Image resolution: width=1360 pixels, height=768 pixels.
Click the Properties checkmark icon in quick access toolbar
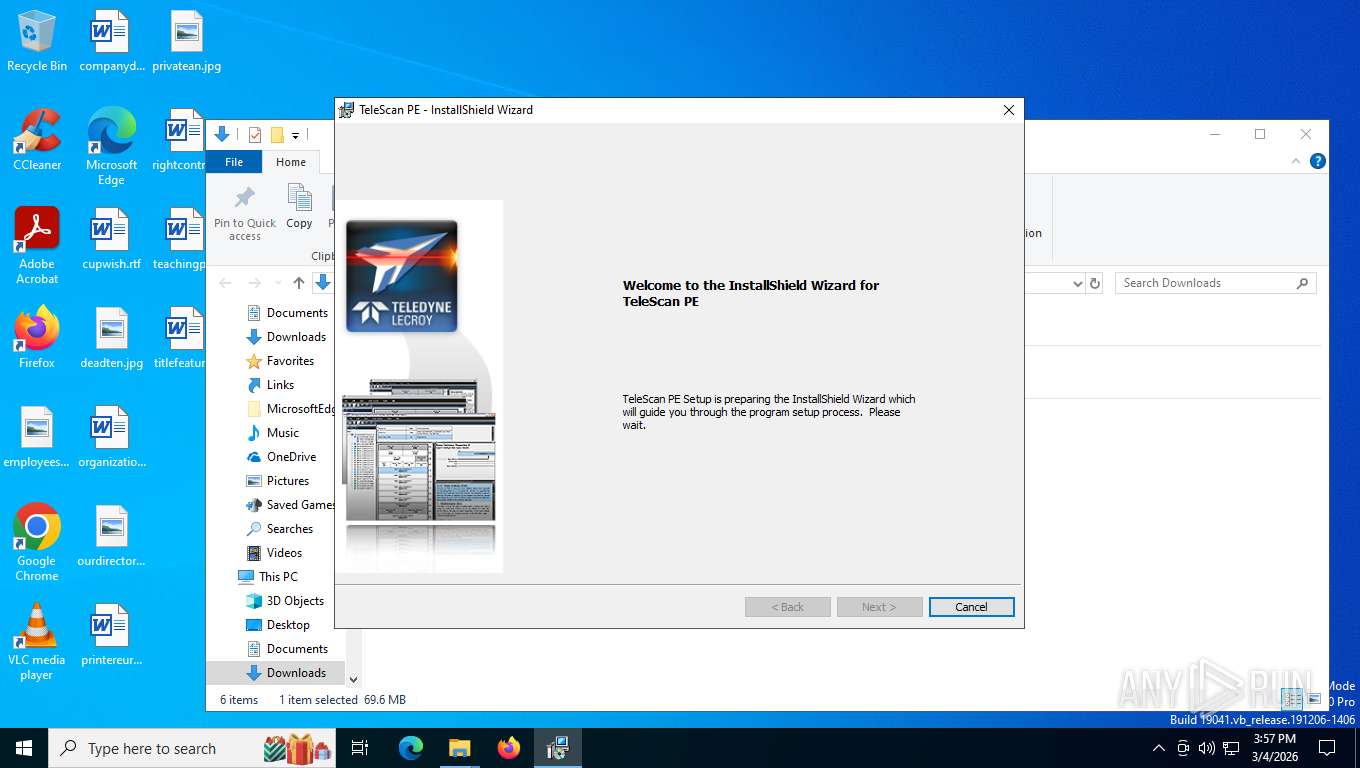[254, 135]
